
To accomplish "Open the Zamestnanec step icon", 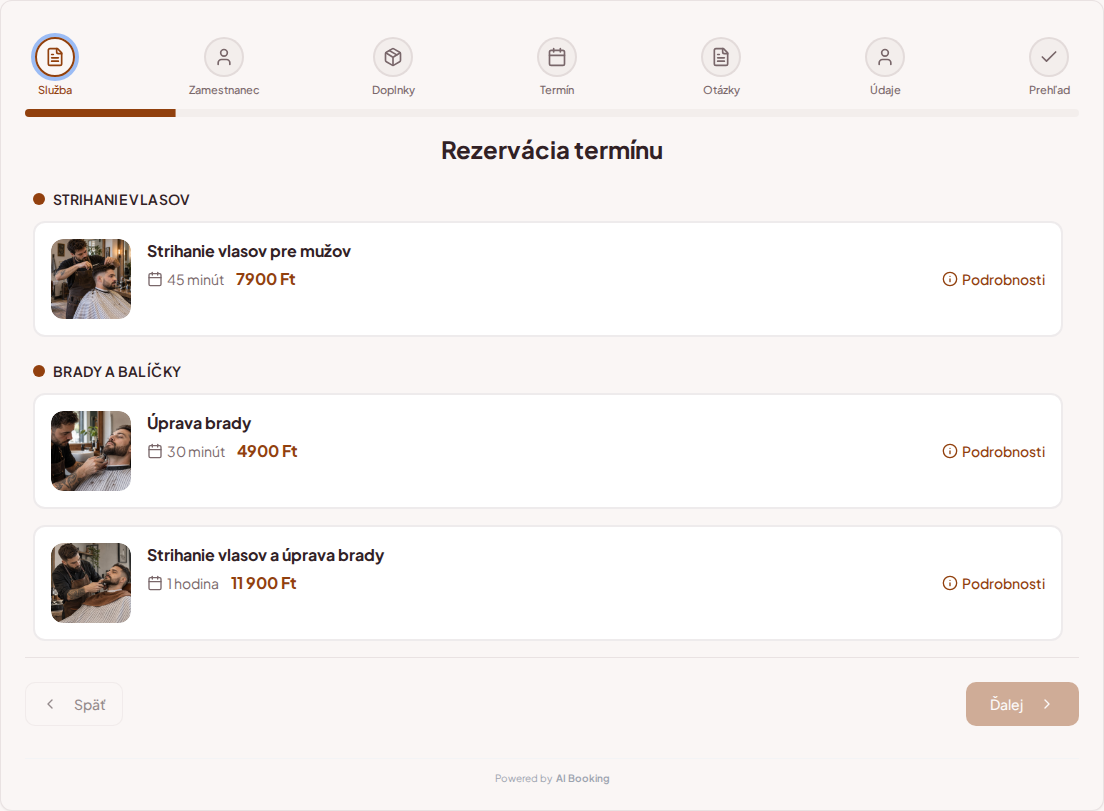I will (224, 57).
